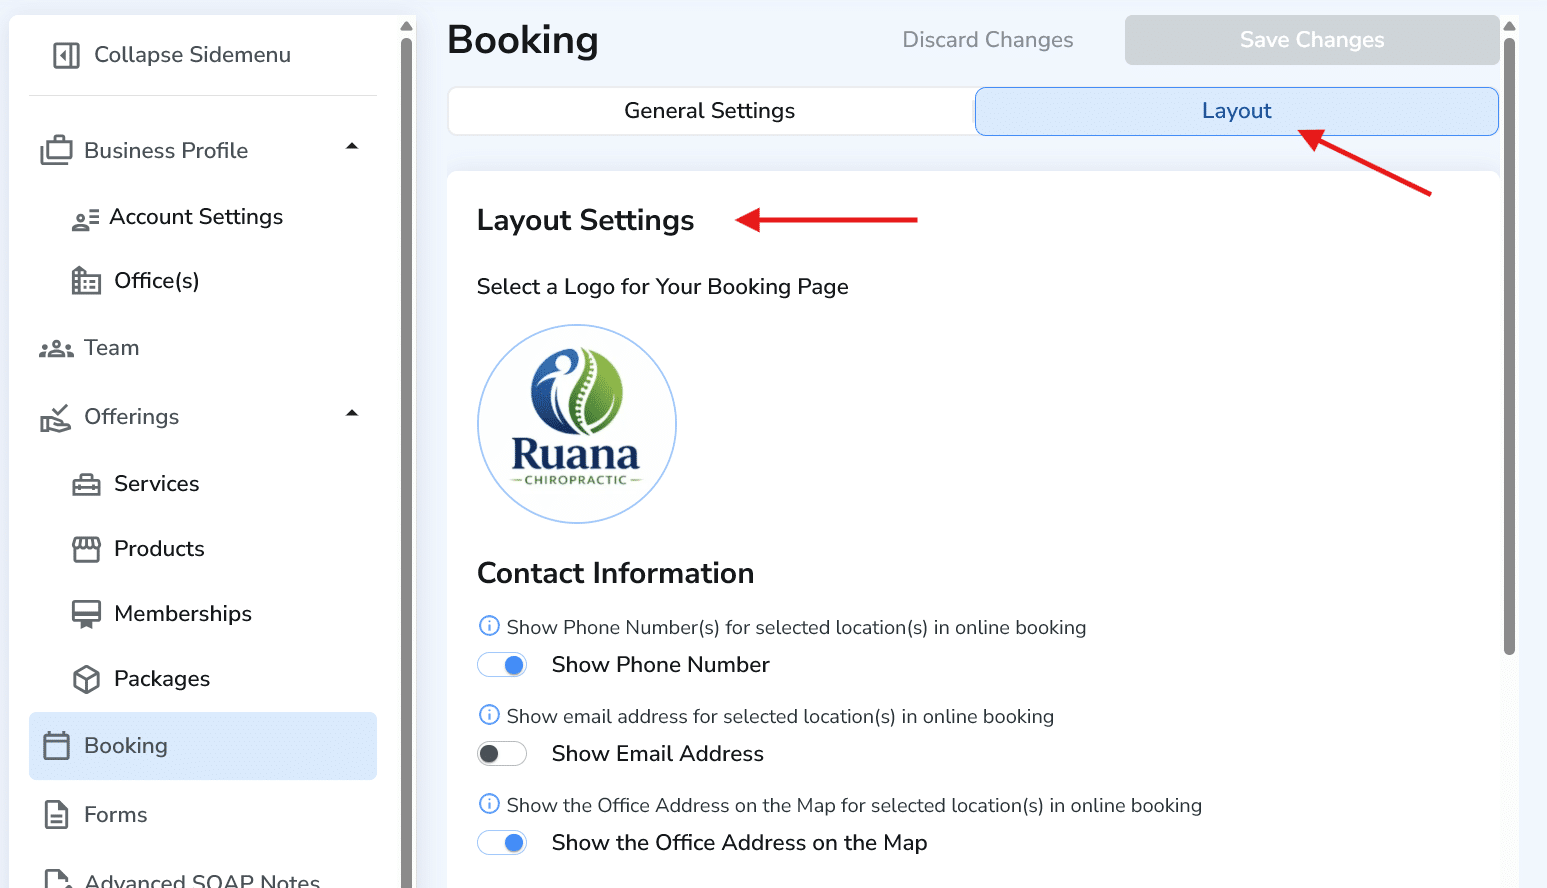This screenshot has height=888, width=1547.
Task: Click 'Select a Logo for Your Booking Page' text
Action: pyautogui.click(x=662, y=287)
